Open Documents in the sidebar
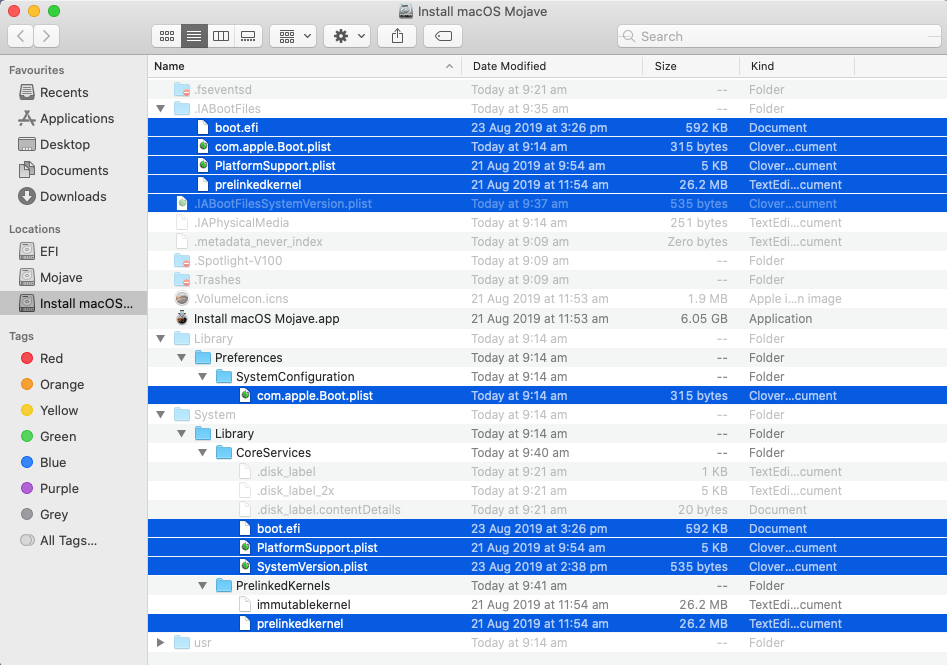The image size is (947, 665). pos(74,170)
